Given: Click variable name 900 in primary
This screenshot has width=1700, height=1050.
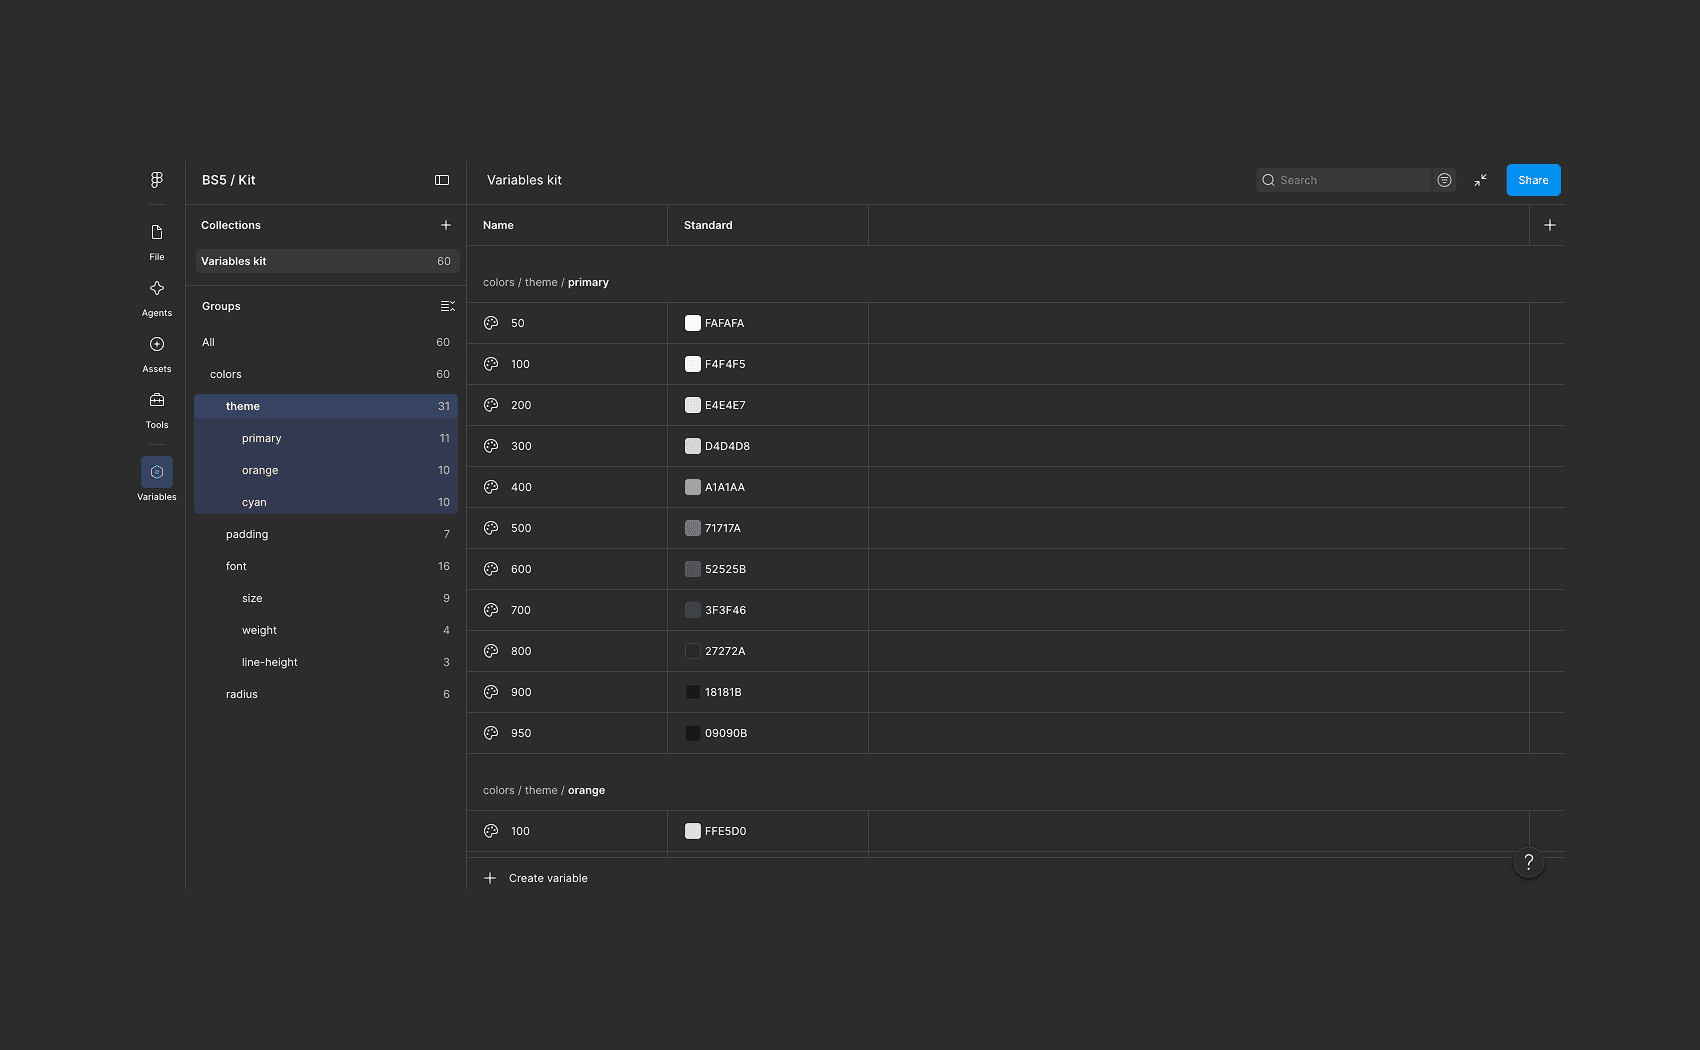Looking at the screenshot, I should (521, 692).
